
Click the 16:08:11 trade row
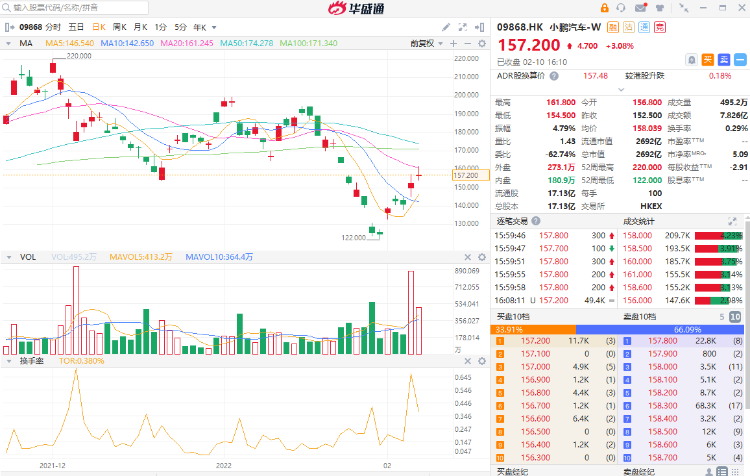555,300
